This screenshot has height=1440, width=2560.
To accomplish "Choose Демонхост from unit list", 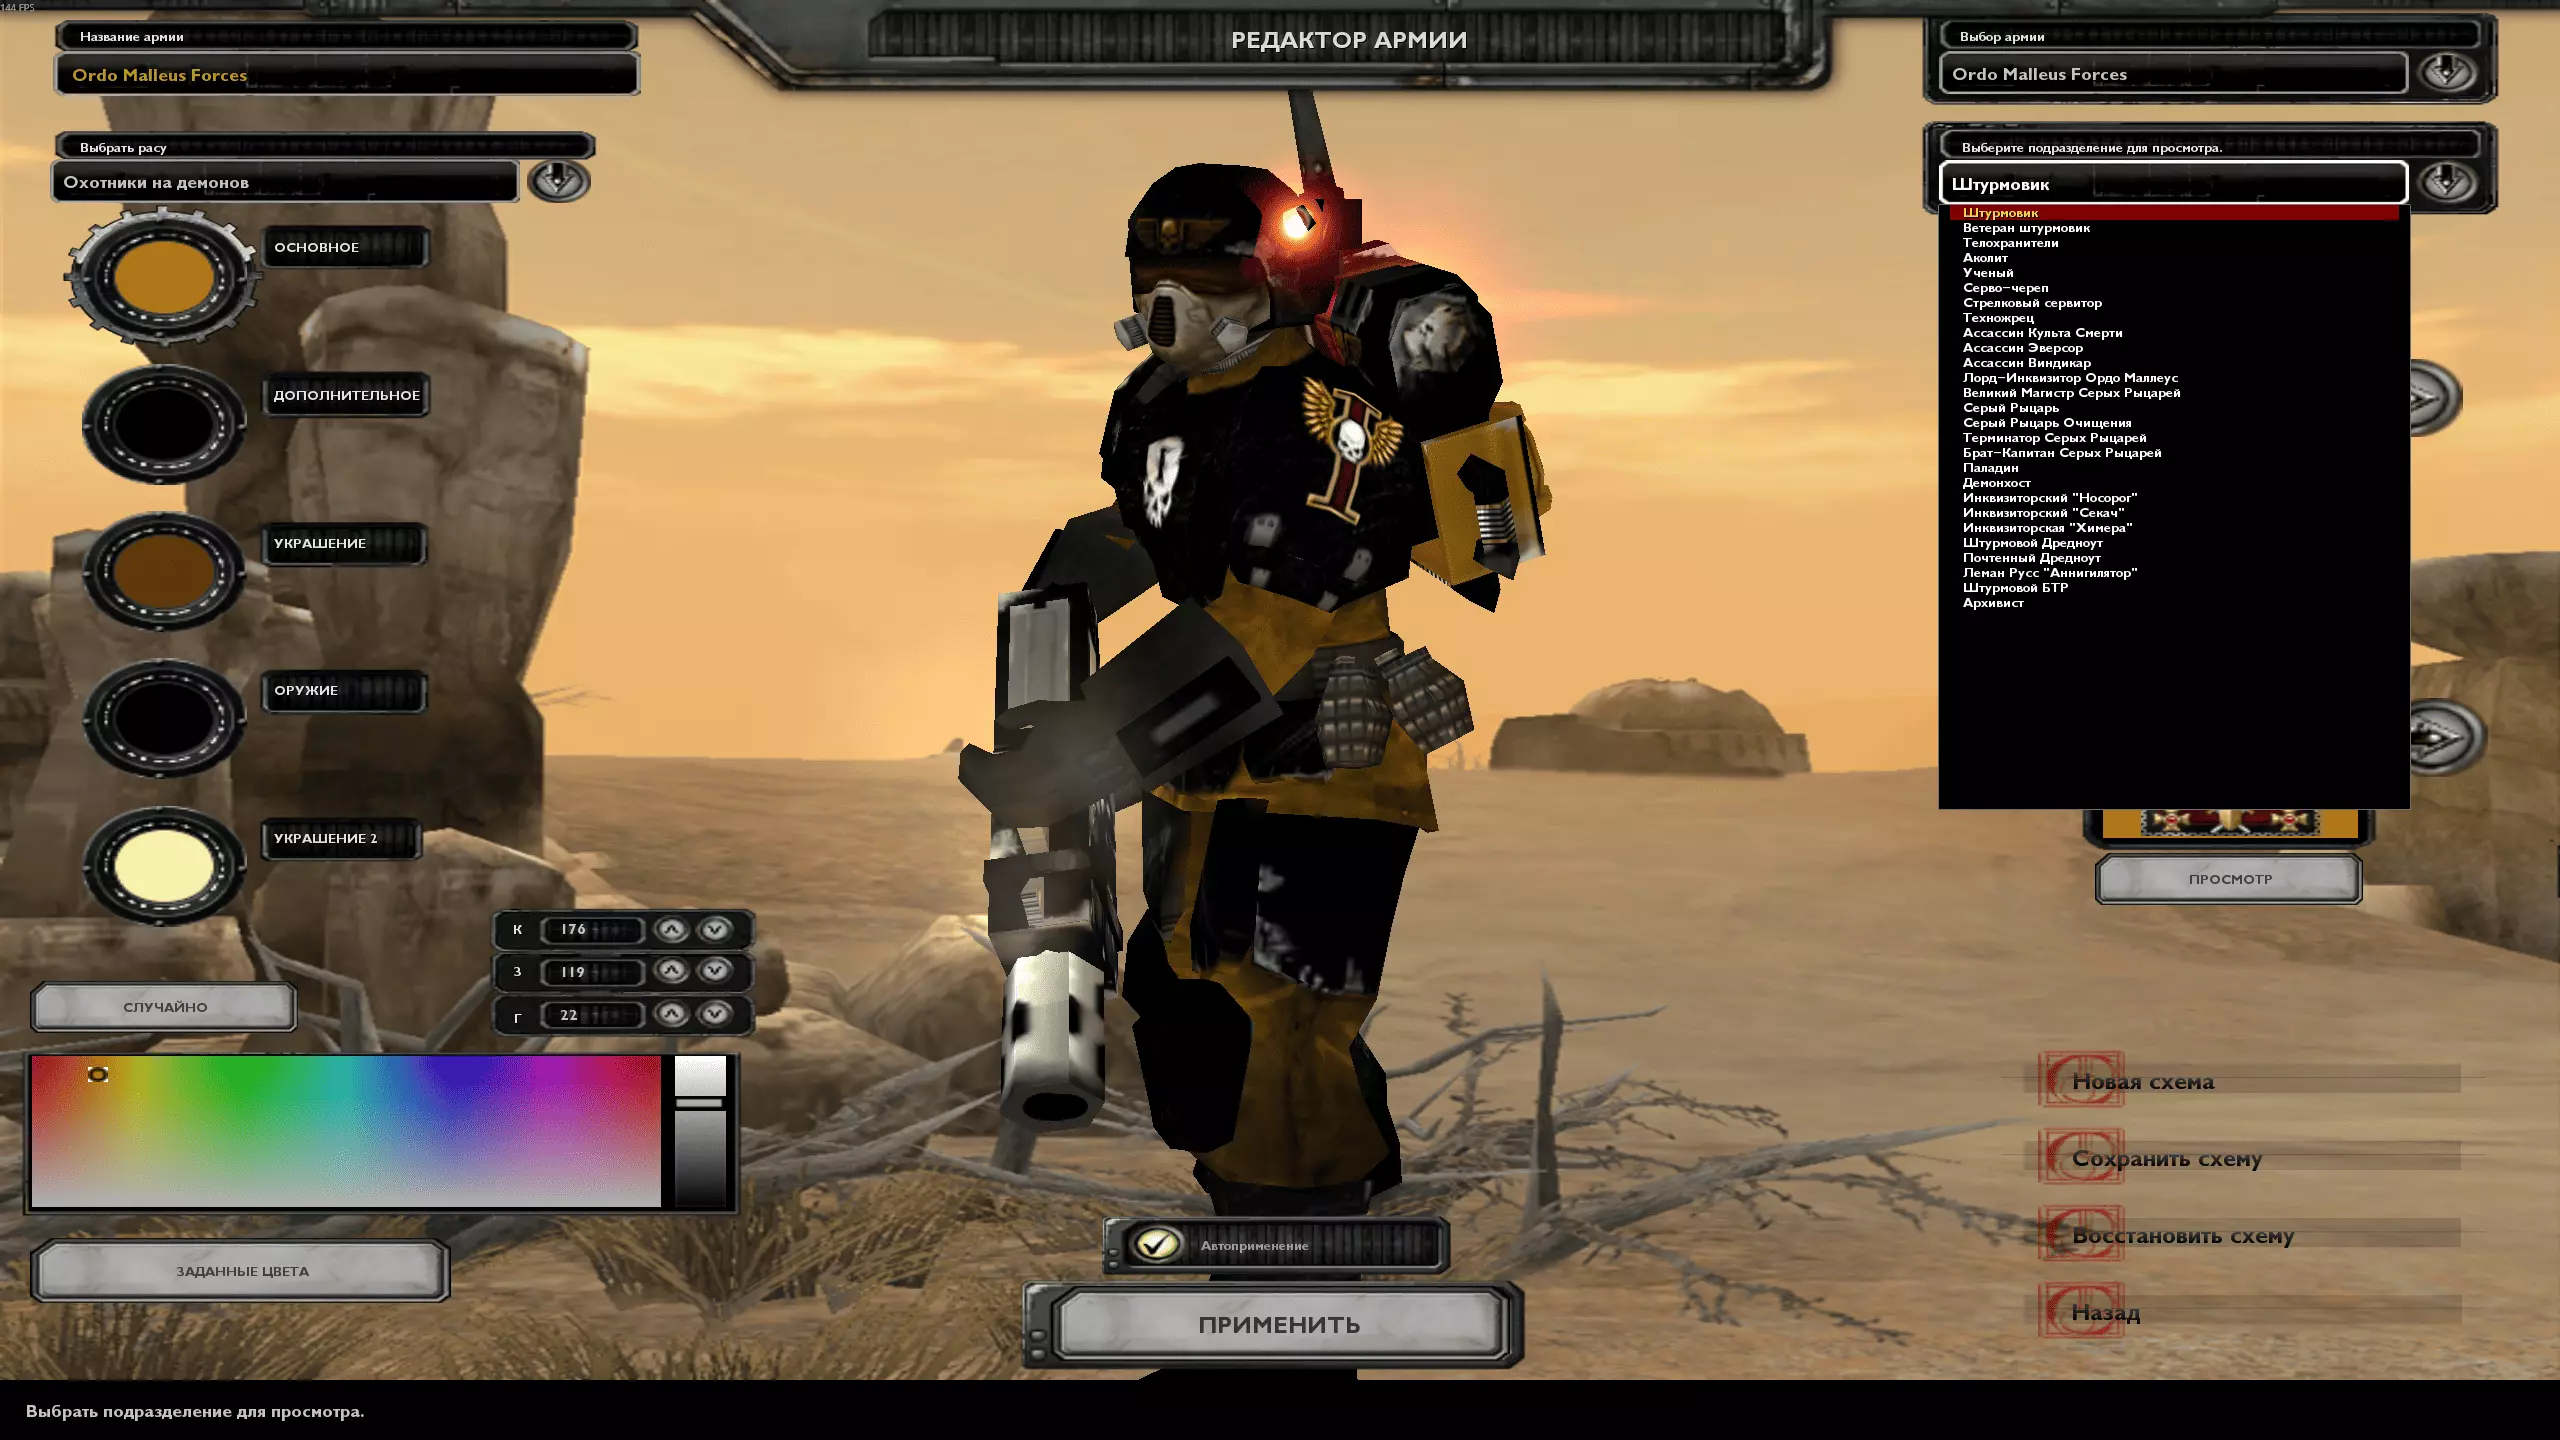I will coord(1996,483).
